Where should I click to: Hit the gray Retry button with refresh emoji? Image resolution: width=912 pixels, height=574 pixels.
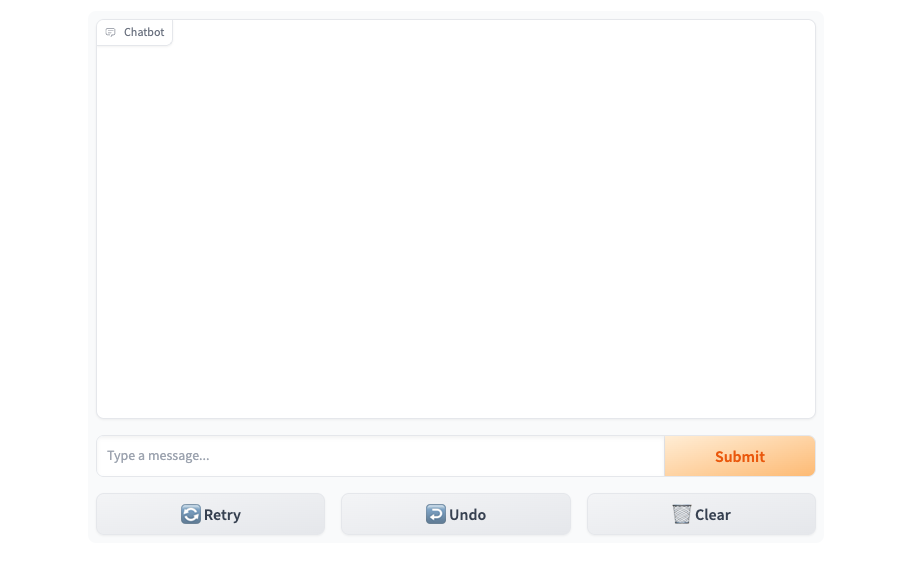coord(211,514)
